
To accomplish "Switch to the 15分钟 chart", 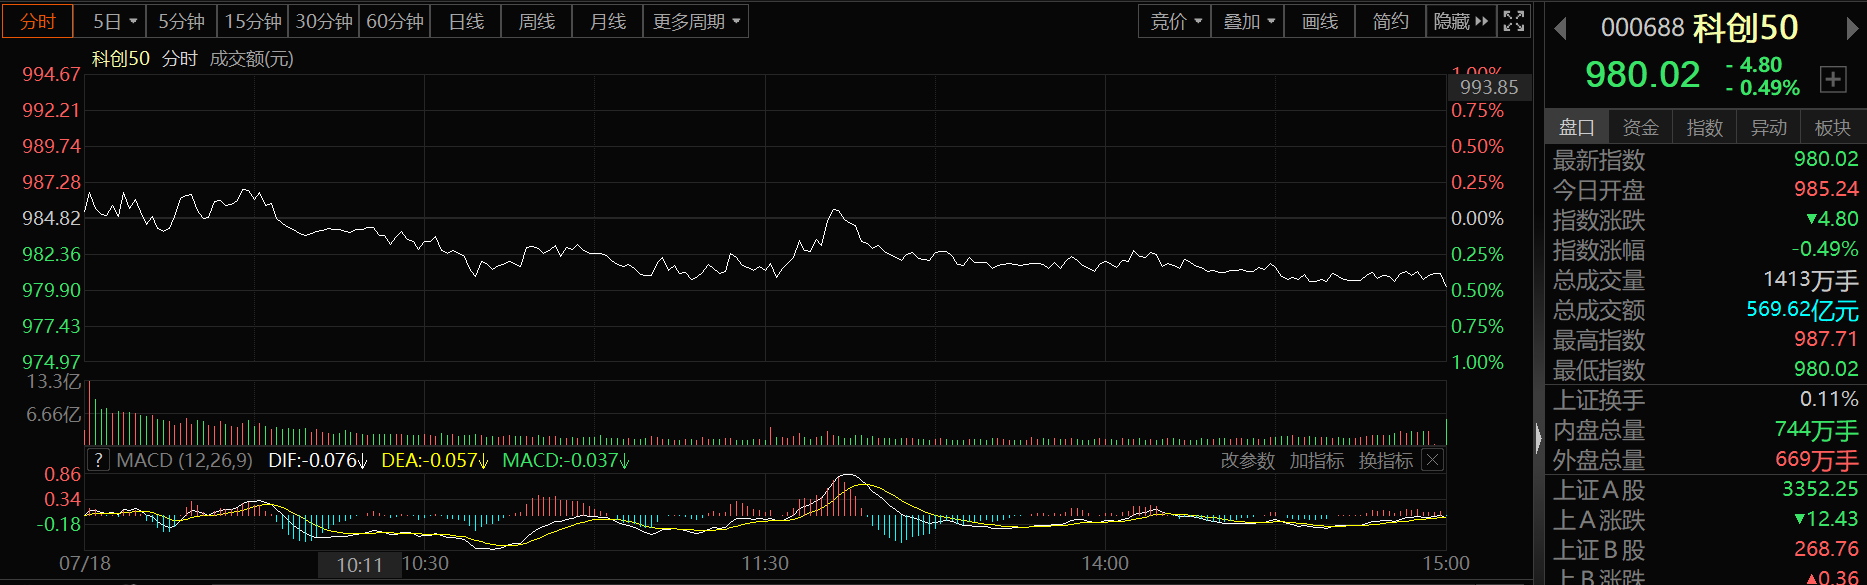I will [252, 21].
